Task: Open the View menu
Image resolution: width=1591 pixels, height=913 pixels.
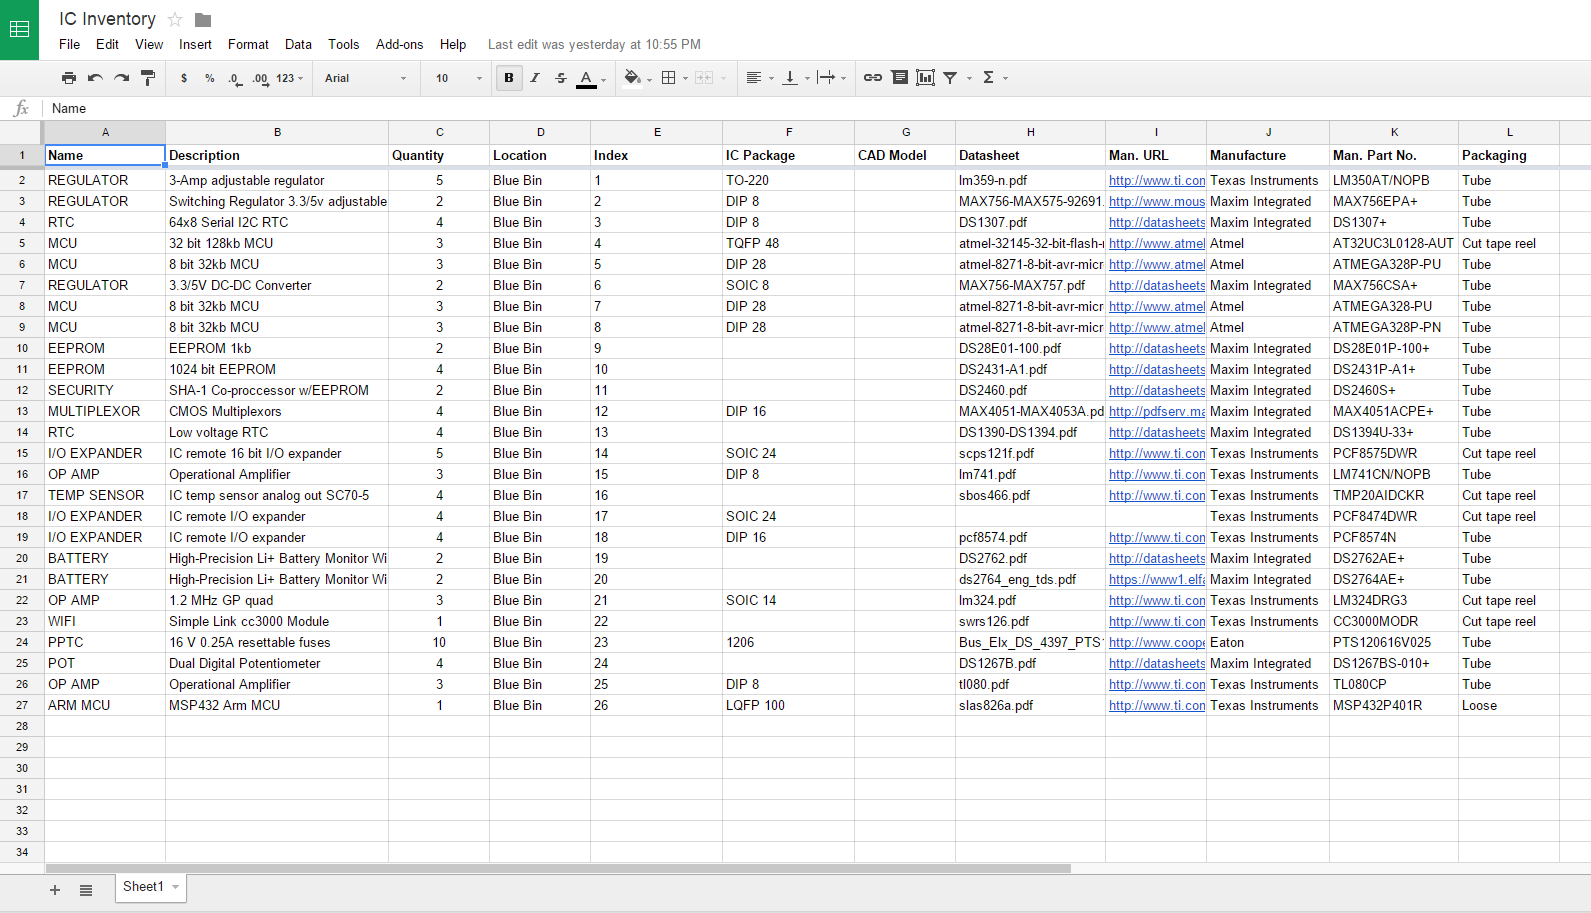Action: (x=149, y=44)
